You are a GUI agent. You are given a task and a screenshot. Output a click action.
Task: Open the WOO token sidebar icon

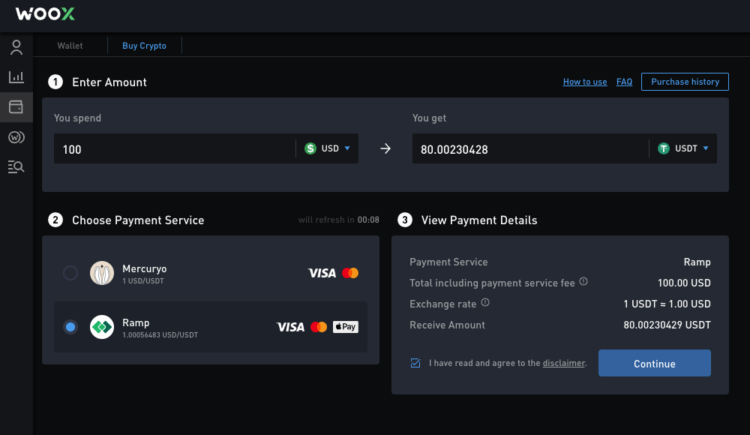[16, 137]
